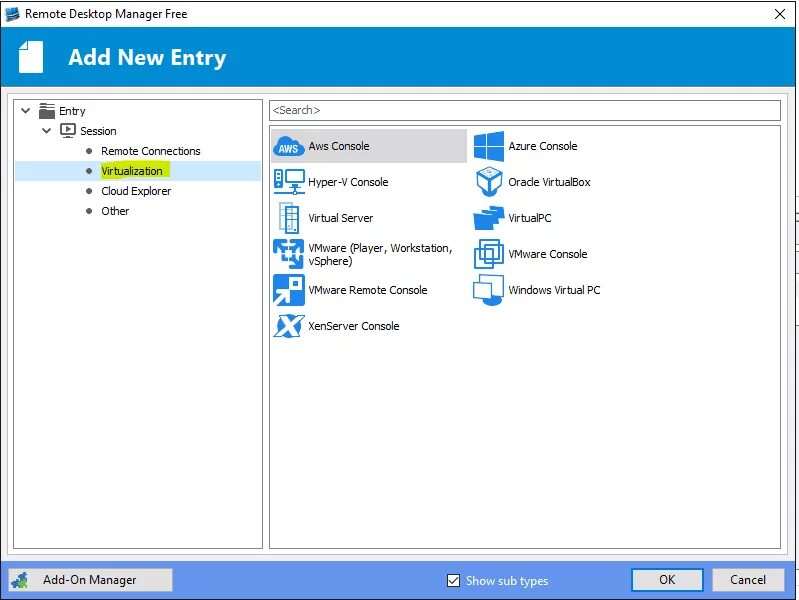This screenshot has width=799, height=600.
Task: Click the Entry folder icon in tree
Action: (x=47, y=111)
